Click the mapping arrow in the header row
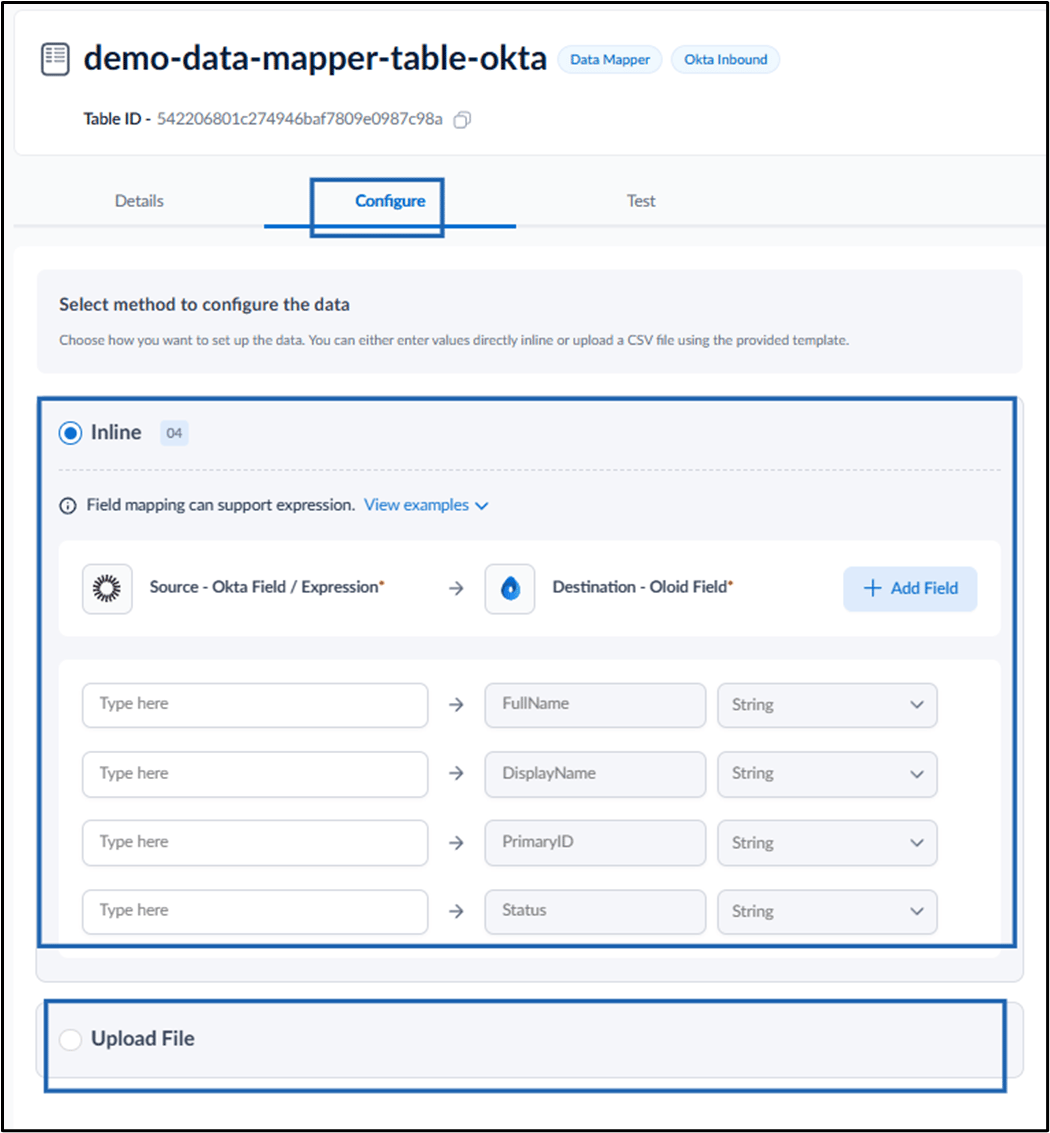The width and height of the screenshot is (1050, 1133). tap(456, 588)
